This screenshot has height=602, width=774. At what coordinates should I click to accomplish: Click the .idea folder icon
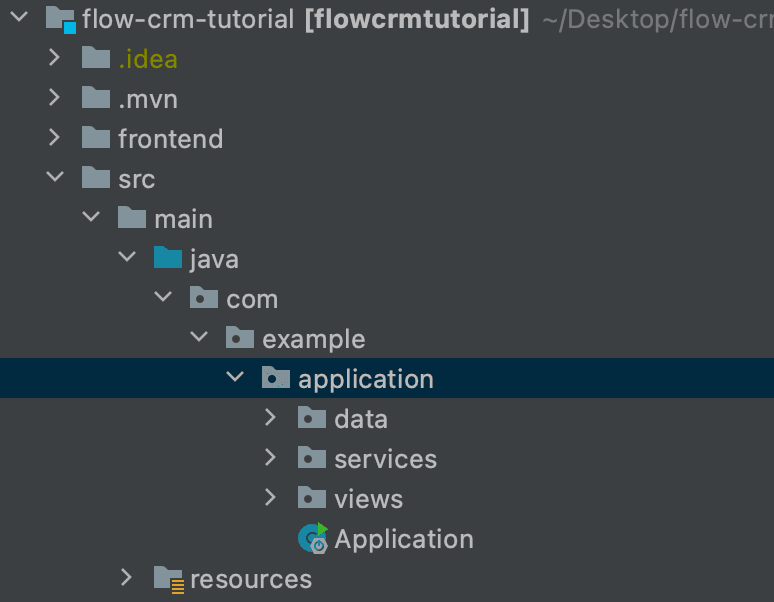click(x=96, y=57)
